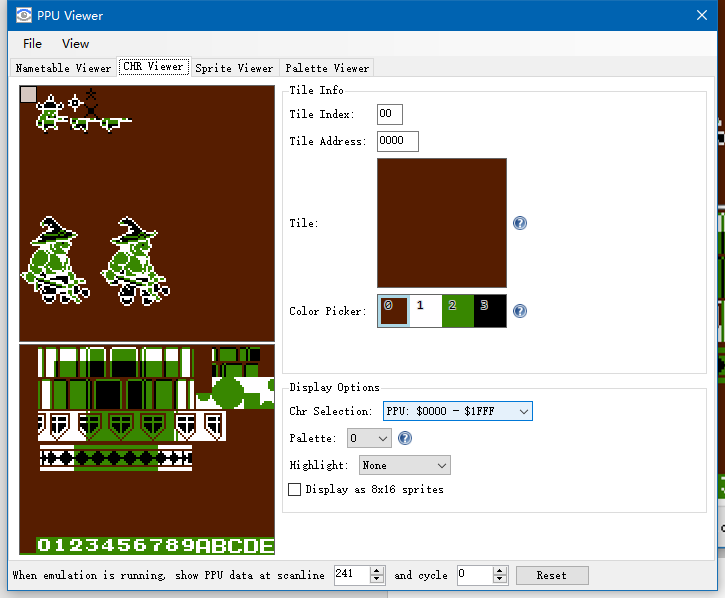725x598 pixels.
Task: Open the File menu
Action: [32, 43]
